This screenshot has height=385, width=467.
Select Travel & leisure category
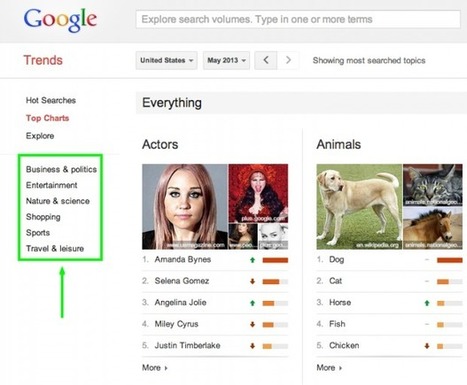pos(55,249)
